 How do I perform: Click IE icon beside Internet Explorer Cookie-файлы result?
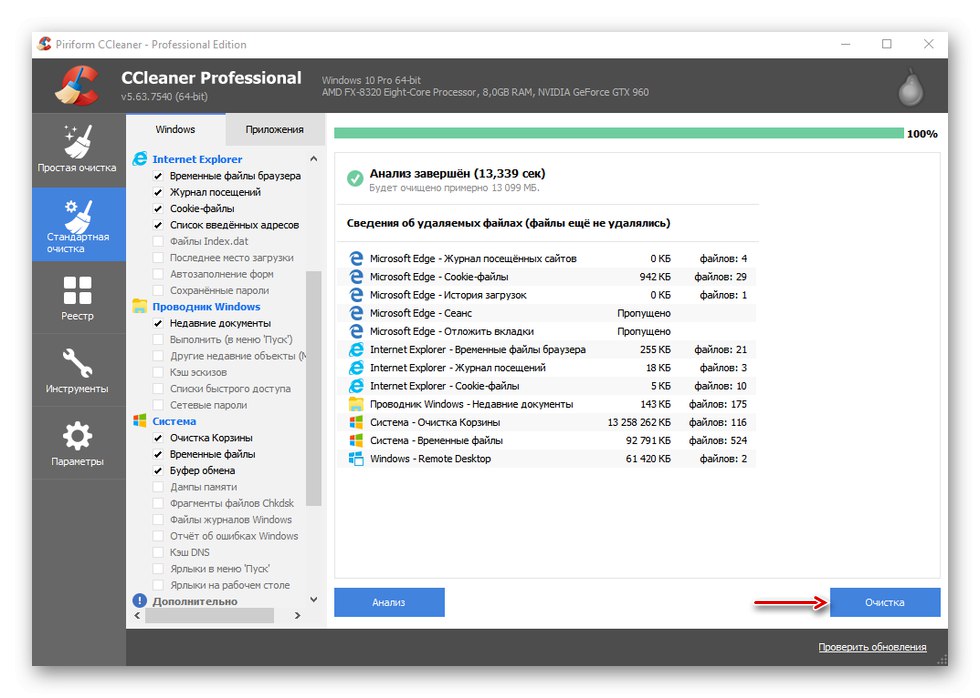(356, 386)
